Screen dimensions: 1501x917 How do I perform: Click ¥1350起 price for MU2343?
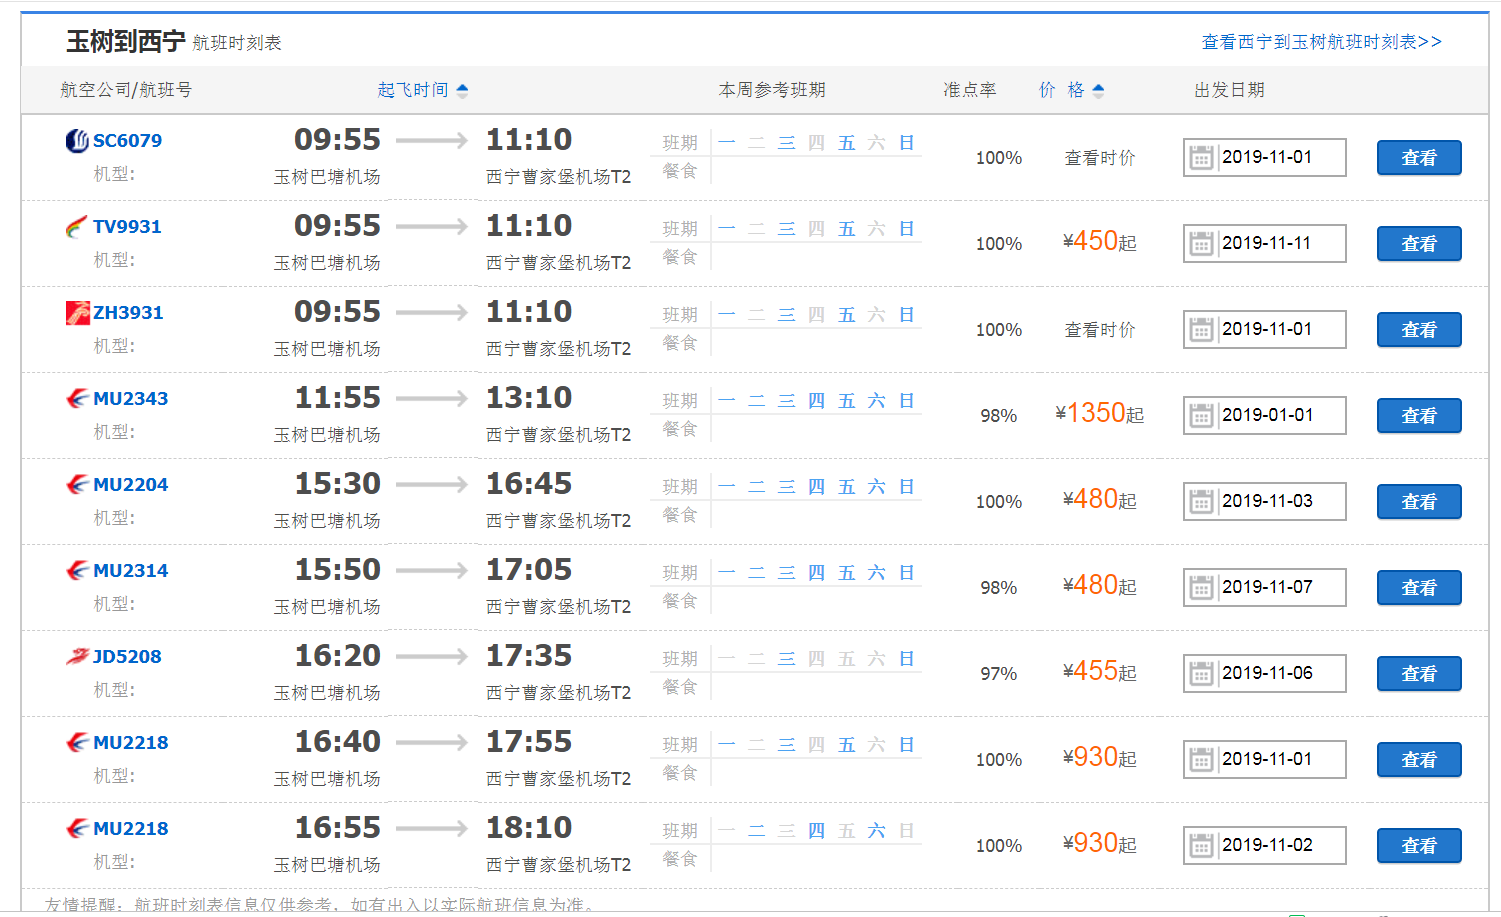pyautogui.click(x=1100, y=414)
